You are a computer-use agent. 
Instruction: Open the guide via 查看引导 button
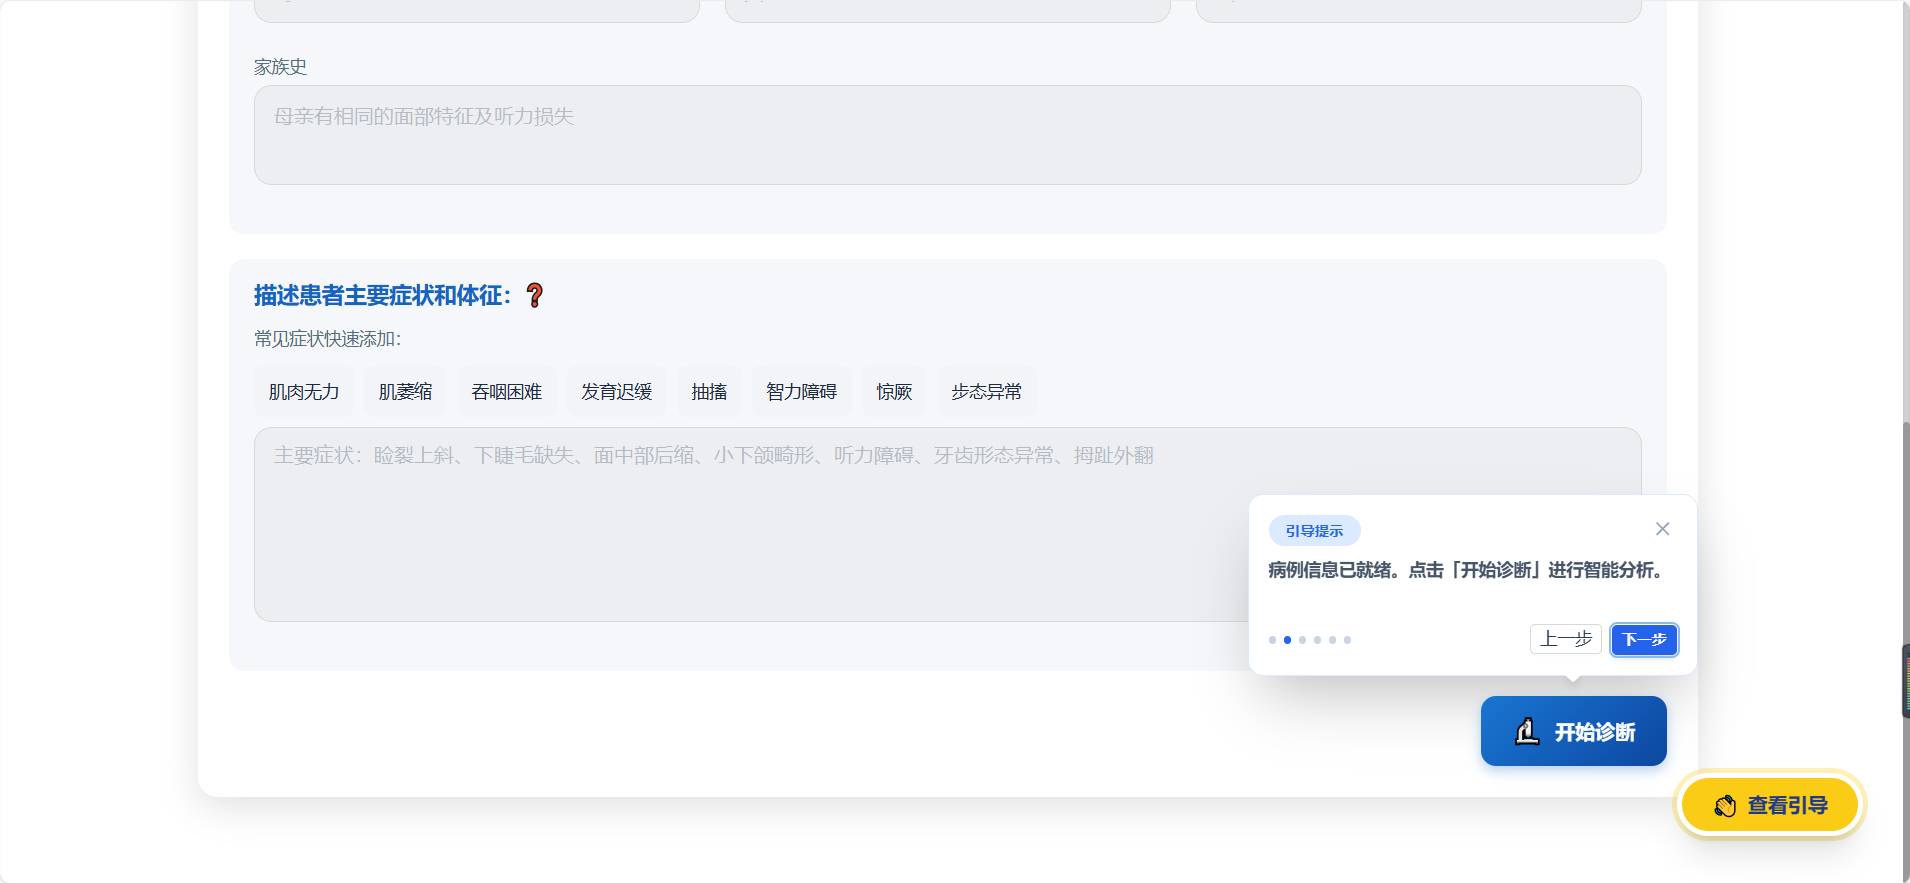pyautogui.click(x=1769, y=805)
